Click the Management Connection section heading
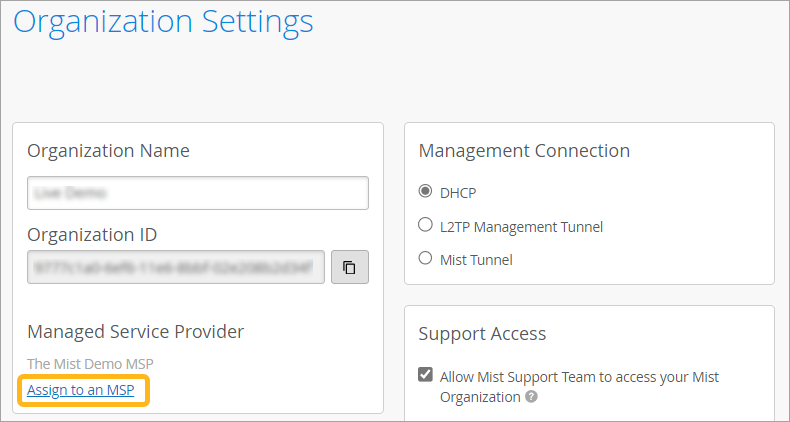Image resolution: width=790 pixels, height=422 pixels. point(524,151)
